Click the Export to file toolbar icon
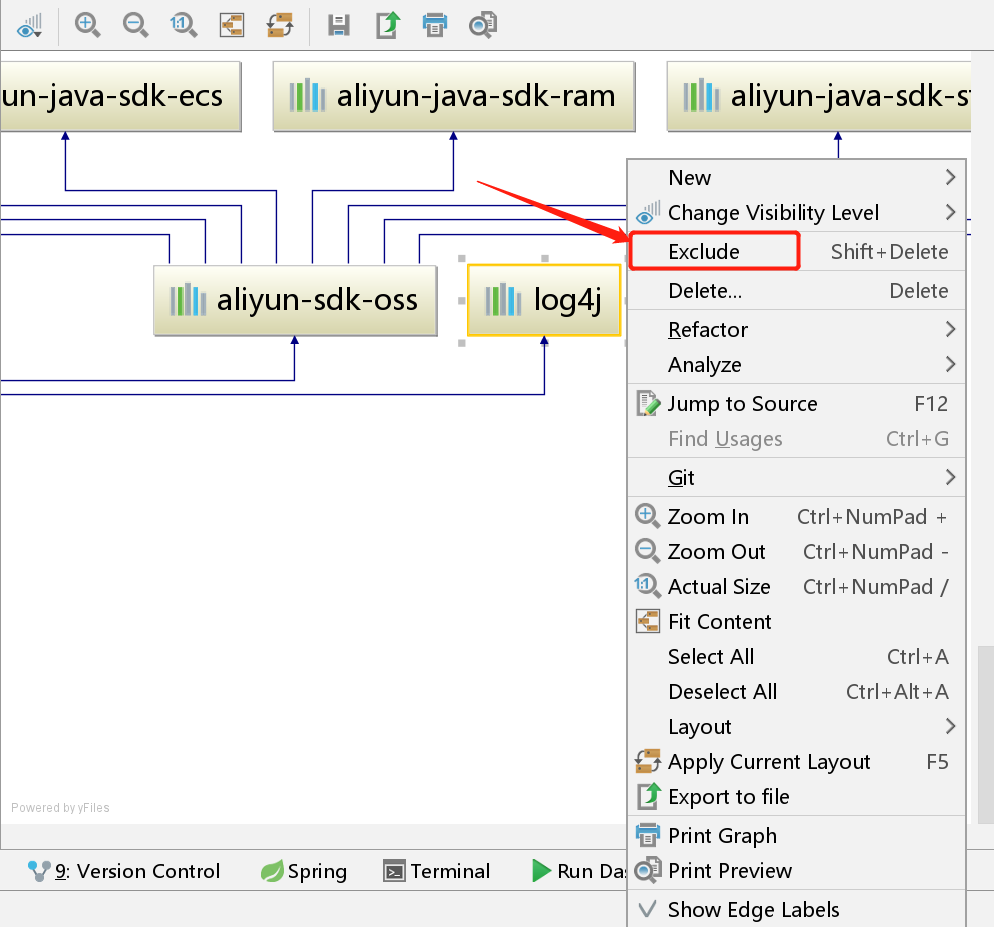 point(387,25)
